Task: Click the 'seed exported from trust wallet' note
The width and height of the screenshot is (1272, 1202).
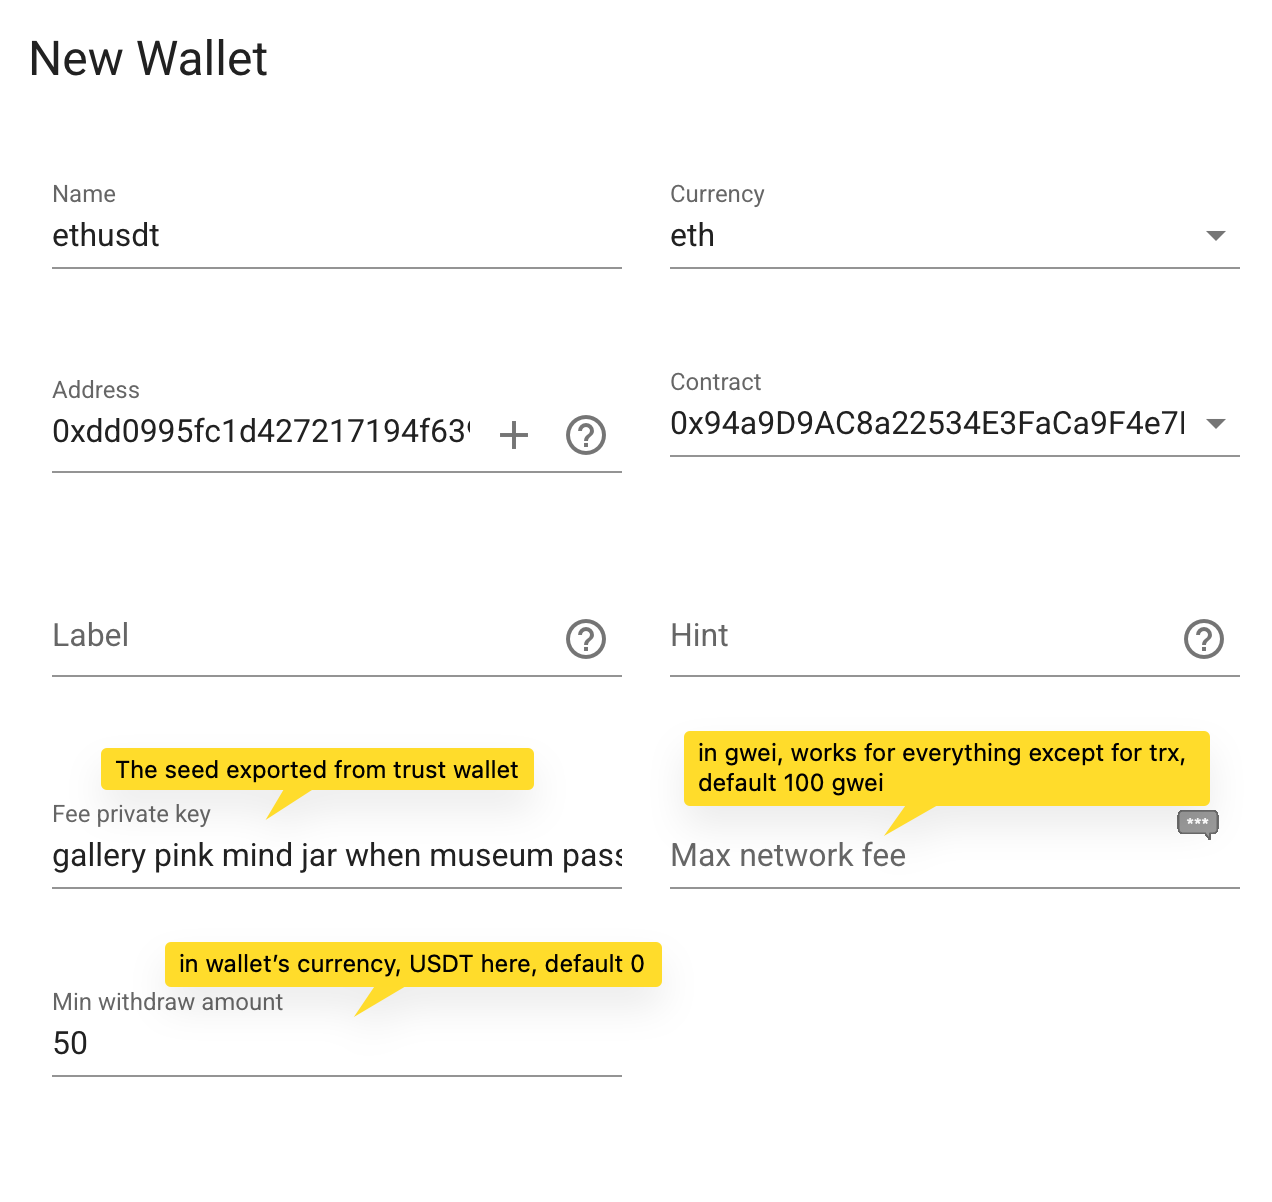Action: point(317,769)
